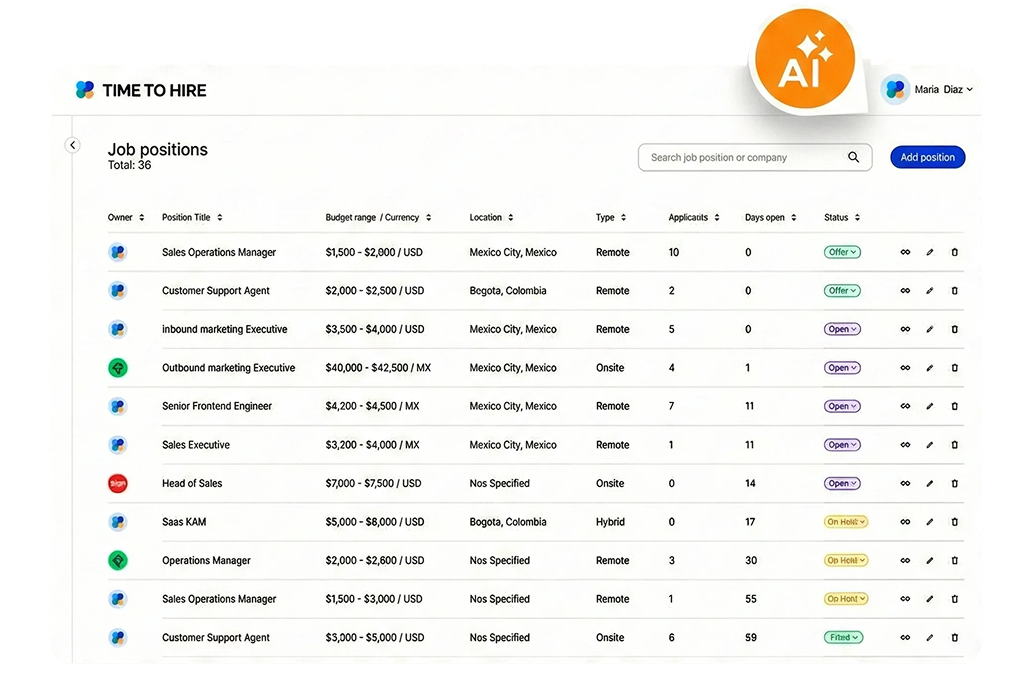
Task: Expand the On Hold status for Saas KAM
Action: tap(845, 521)
